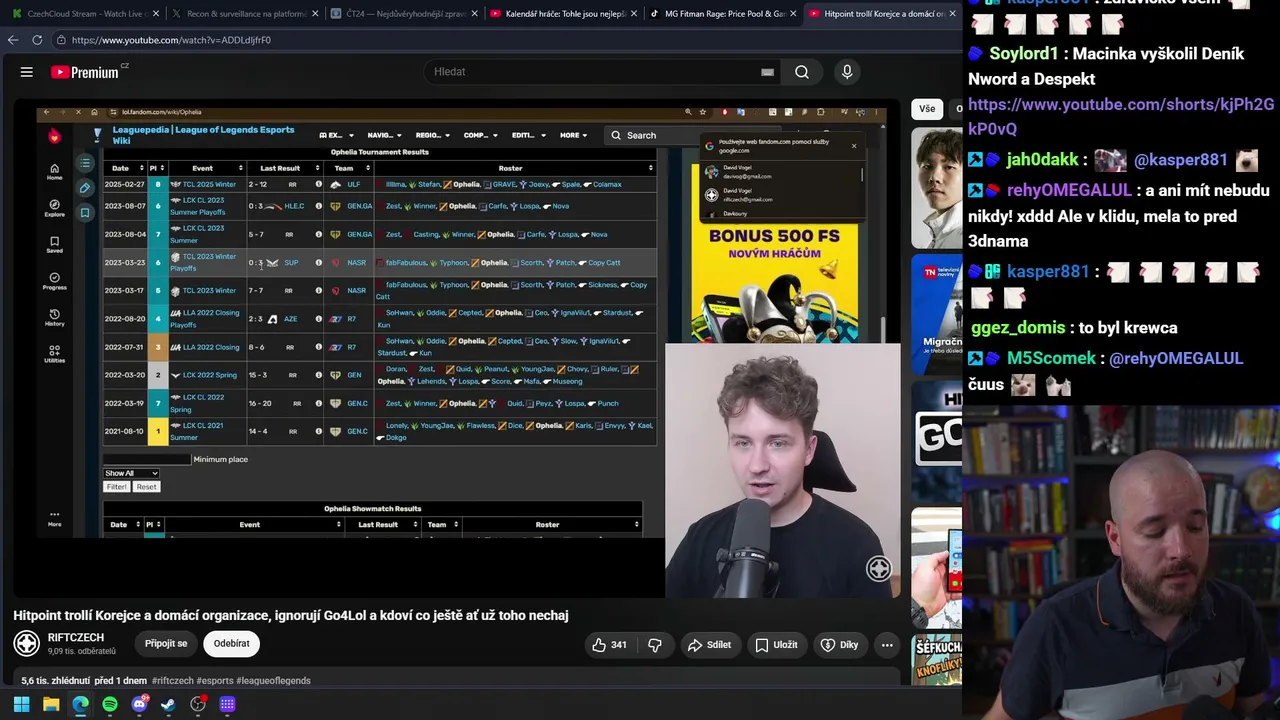Open Discord from the taskbar
The height and width of the screenshot is (720, 1280).
point(139,704)
